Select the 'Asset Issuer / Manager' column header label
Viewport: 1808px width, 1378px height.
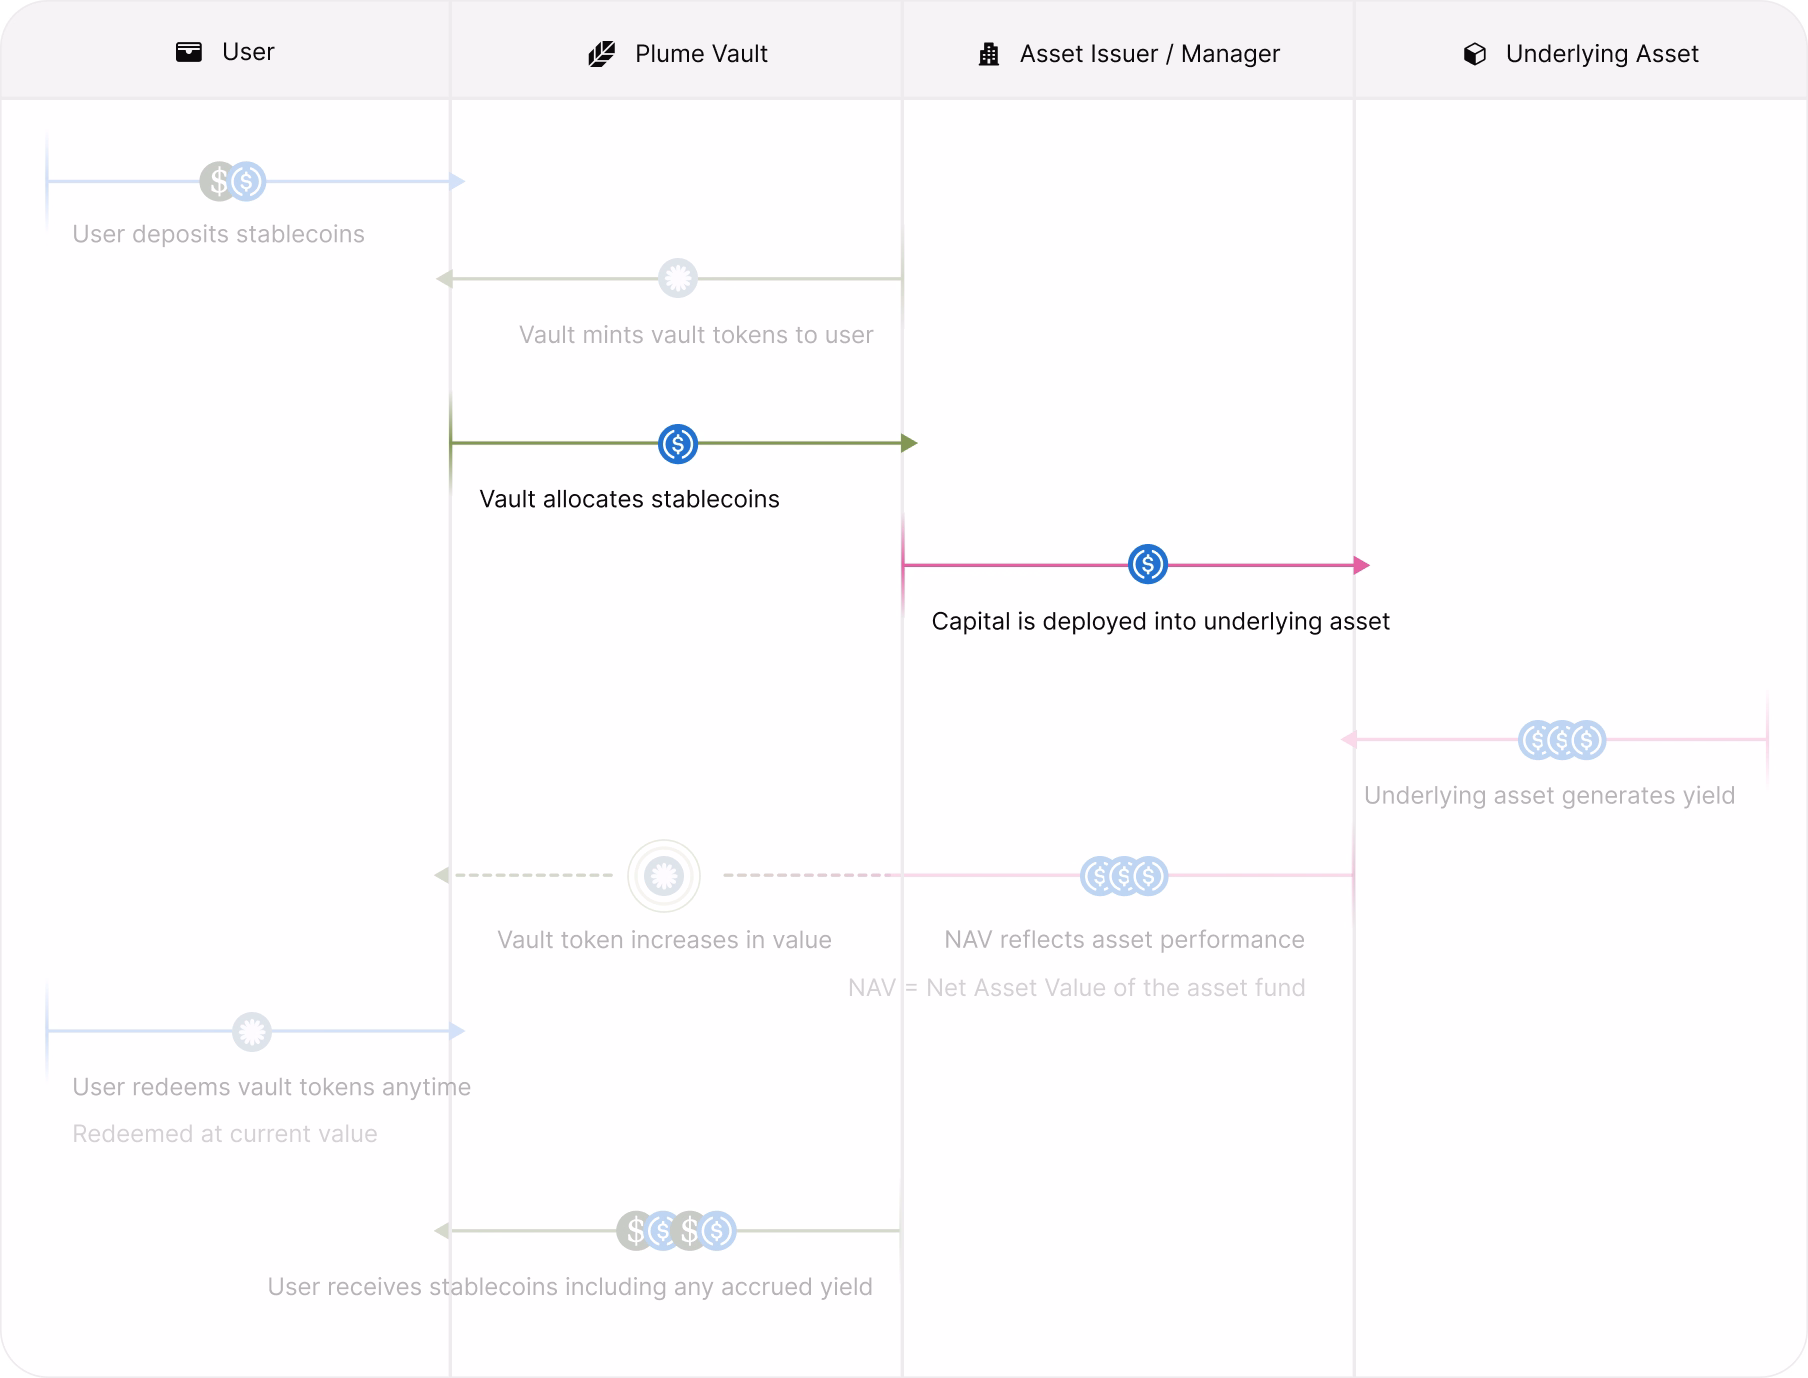[1150, 54]
